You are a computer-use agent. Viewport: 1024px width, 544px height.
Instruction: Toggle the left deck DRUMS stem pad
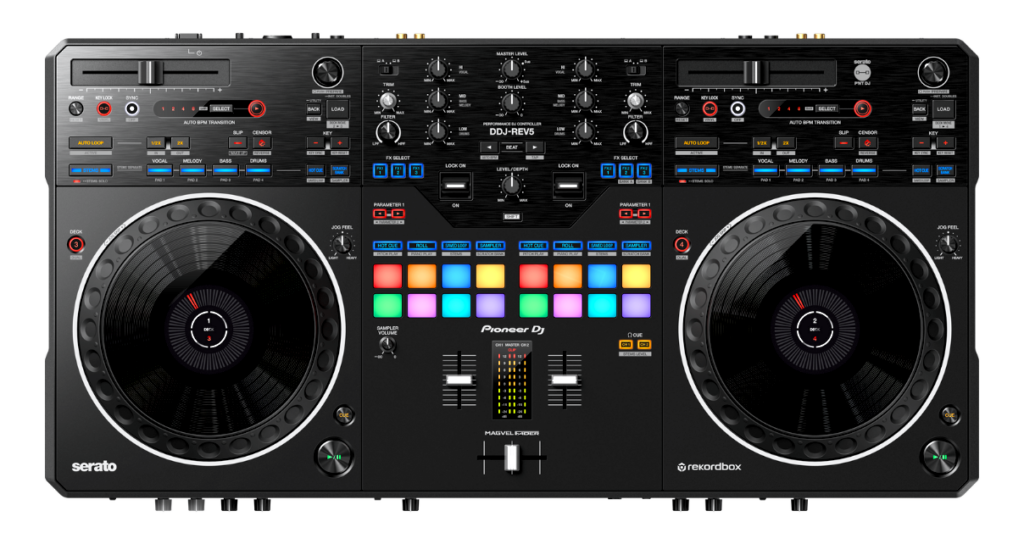(x=258, y=170)
